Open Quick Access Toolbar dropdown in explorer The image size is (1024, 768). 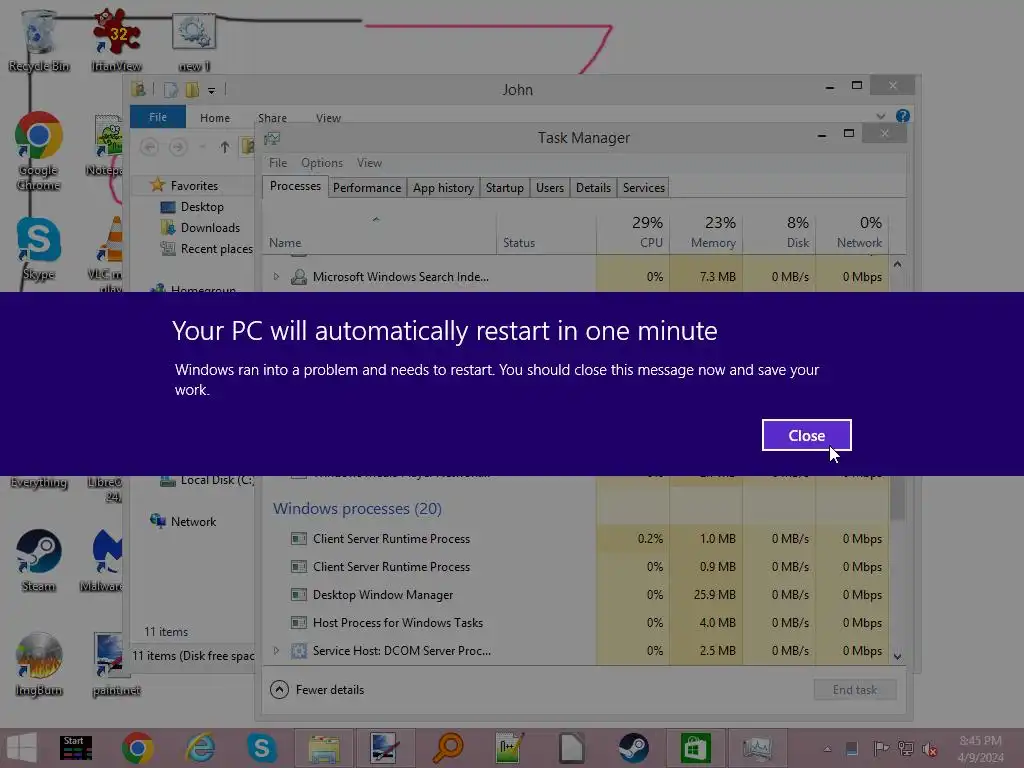point(212,90)
